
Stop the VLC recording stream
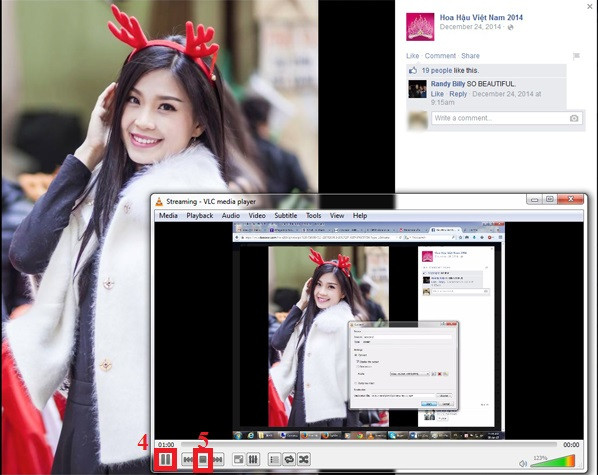tap(203, 460)
